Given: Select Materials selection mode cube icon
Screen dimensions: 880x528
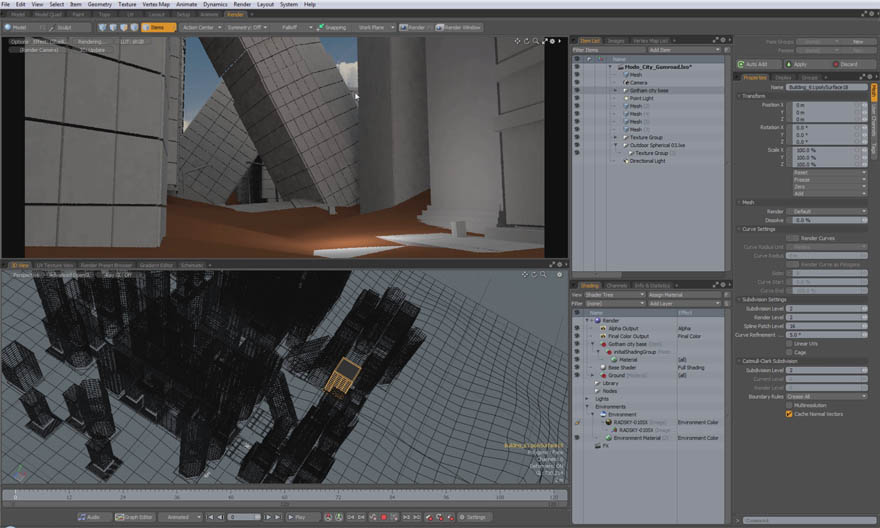Looking at the screenshot, I should point(134,27).
